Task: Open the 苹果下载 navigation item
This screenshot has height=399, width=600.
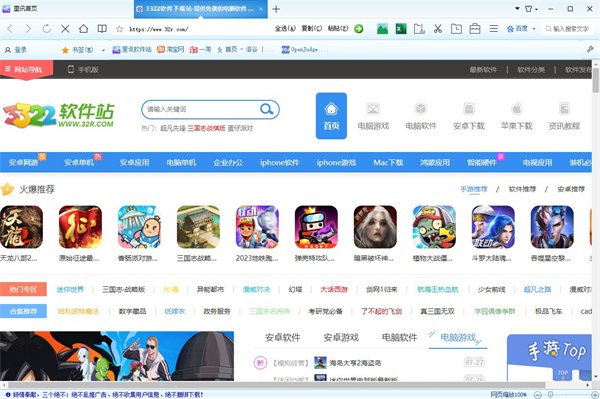Action: point(517,116)
